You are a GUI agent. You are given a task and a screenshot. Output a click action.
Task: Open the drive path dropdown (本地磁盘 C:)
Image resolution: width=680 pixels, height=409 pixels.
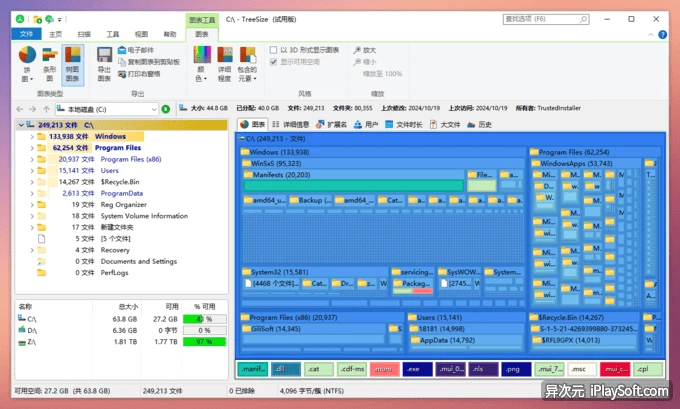tap(154, 109)
